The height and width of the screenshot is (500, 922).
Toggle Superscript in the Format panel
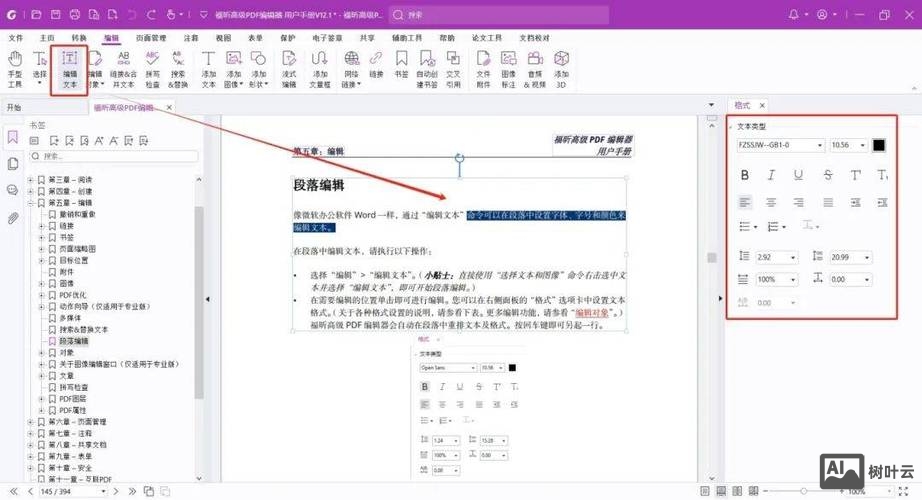click(856, 175)
